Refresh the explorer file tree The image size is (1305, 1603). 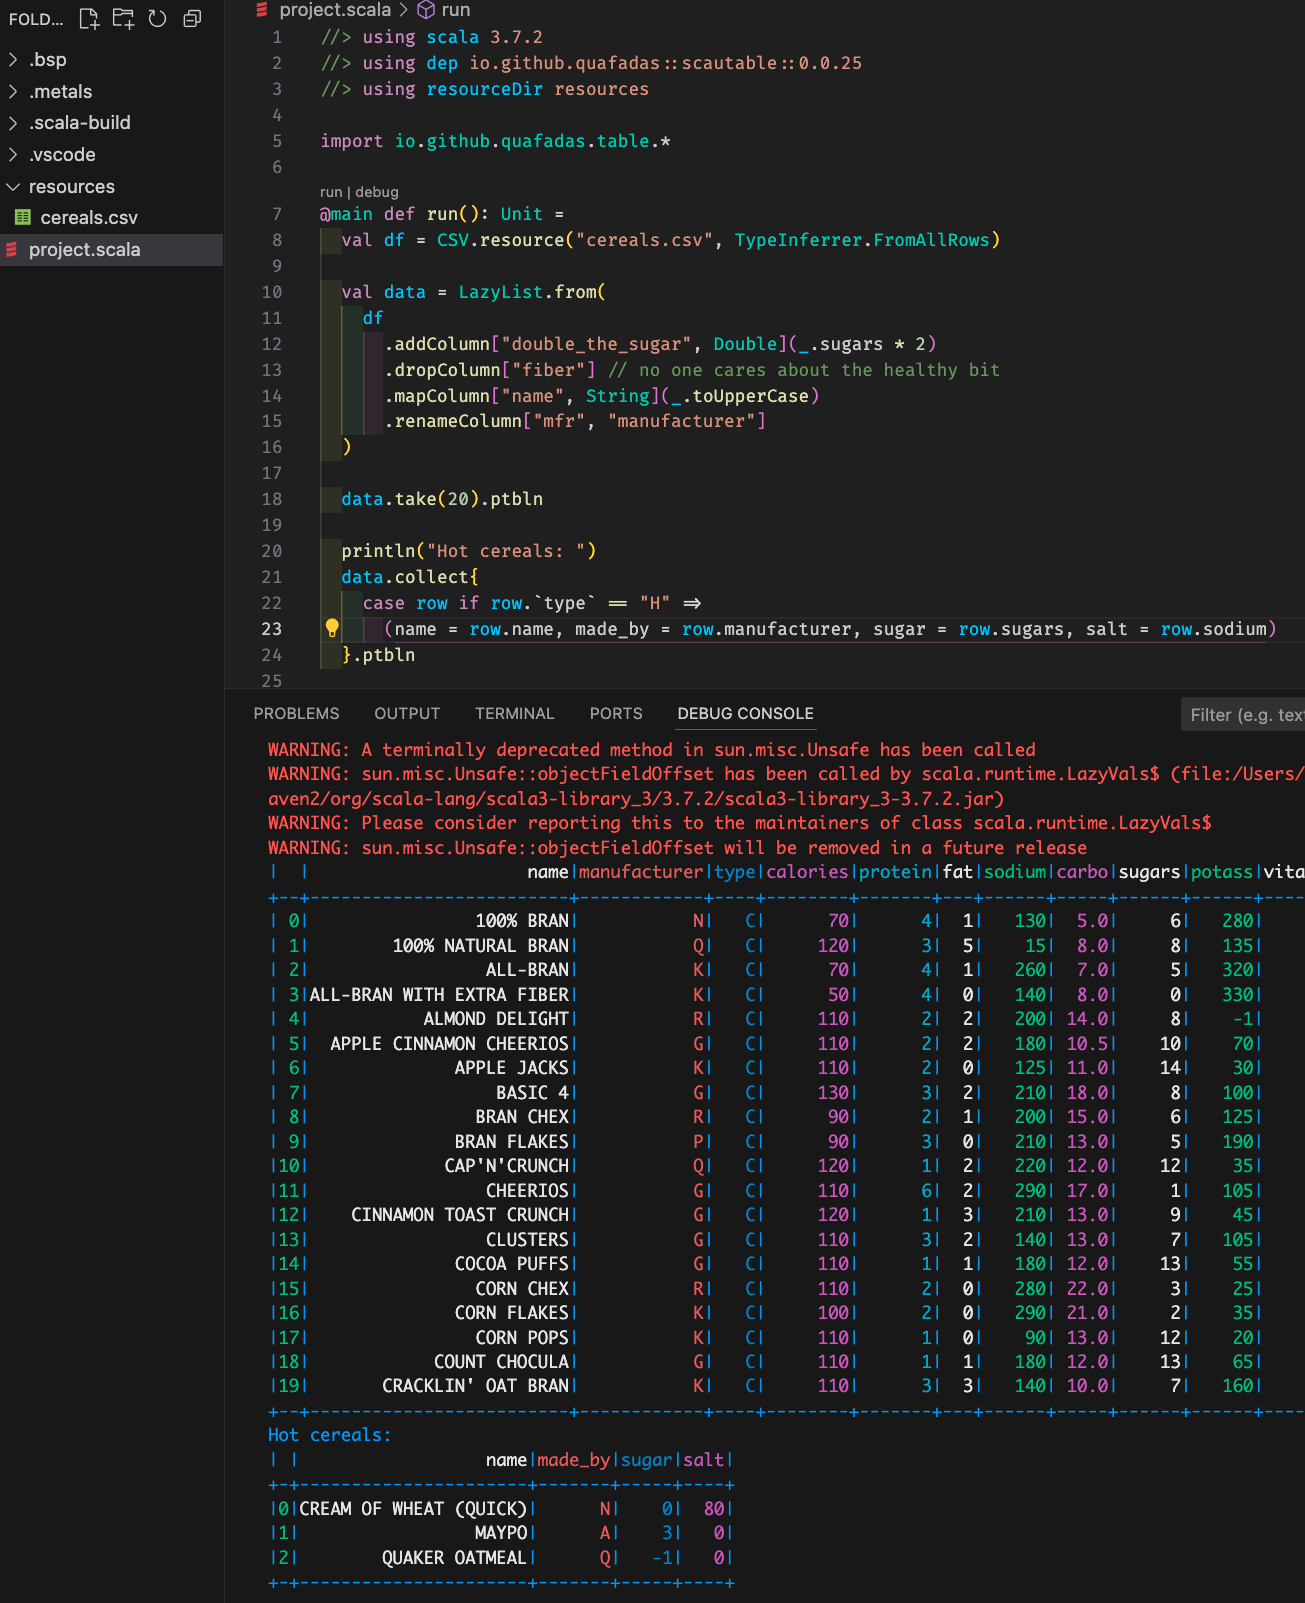pyautogui.click(x=157, y=18)
